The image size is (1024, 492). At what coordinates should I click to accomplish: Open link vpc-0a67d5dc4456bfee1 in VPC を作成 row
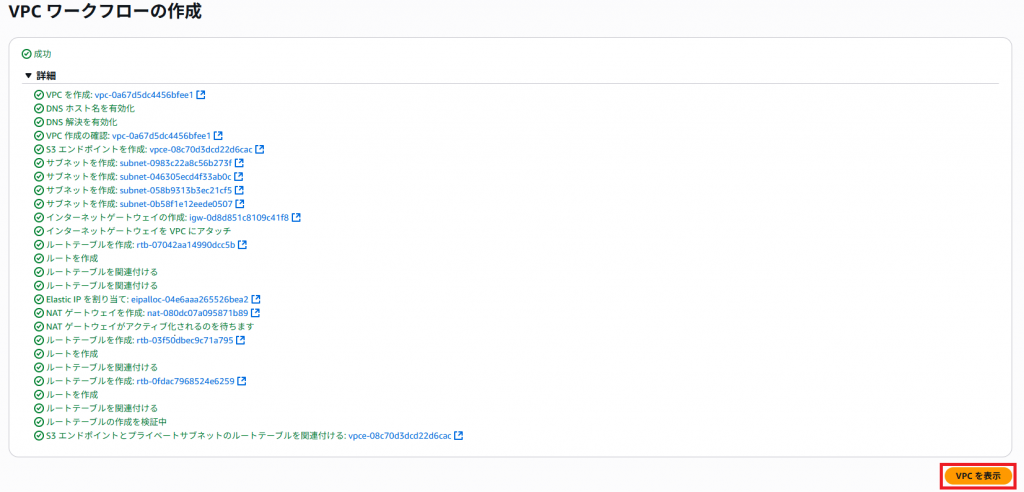144,95
